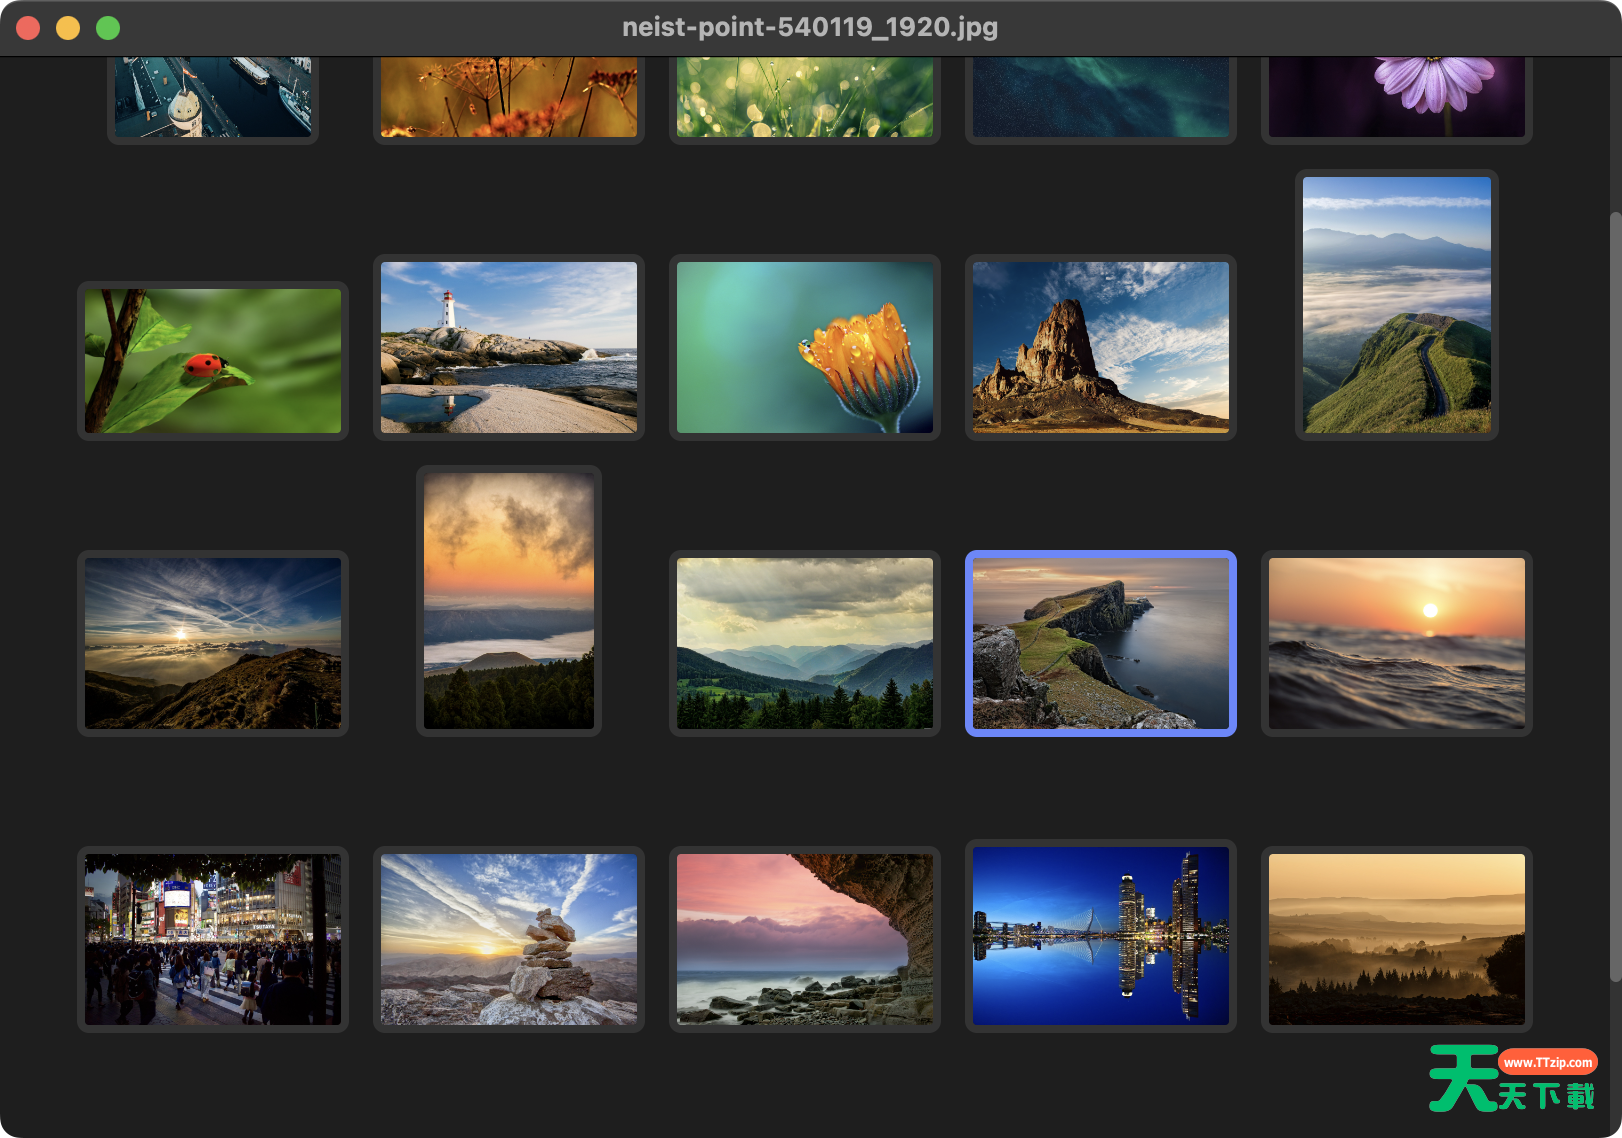Open the pink sky sea cave photo
Viewport: 1622px width, 1138px height.
804,937
